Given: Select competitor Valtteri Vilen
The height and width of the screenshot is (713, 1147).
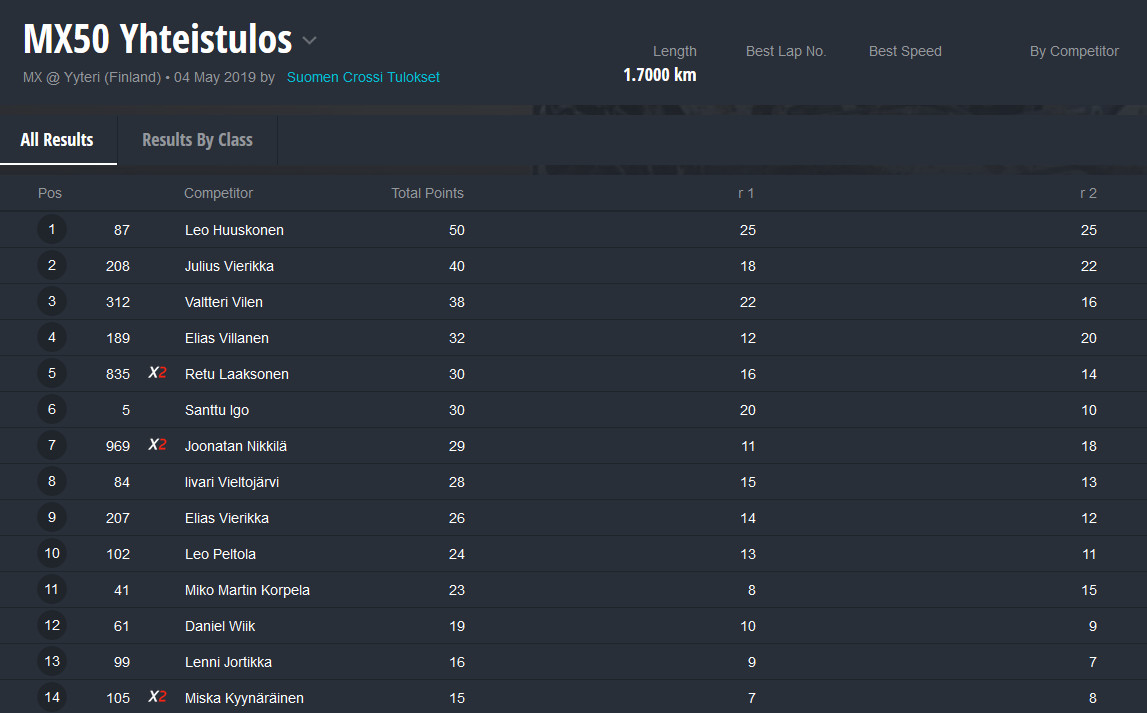Looking at the screenshot, I should point(223,302).
